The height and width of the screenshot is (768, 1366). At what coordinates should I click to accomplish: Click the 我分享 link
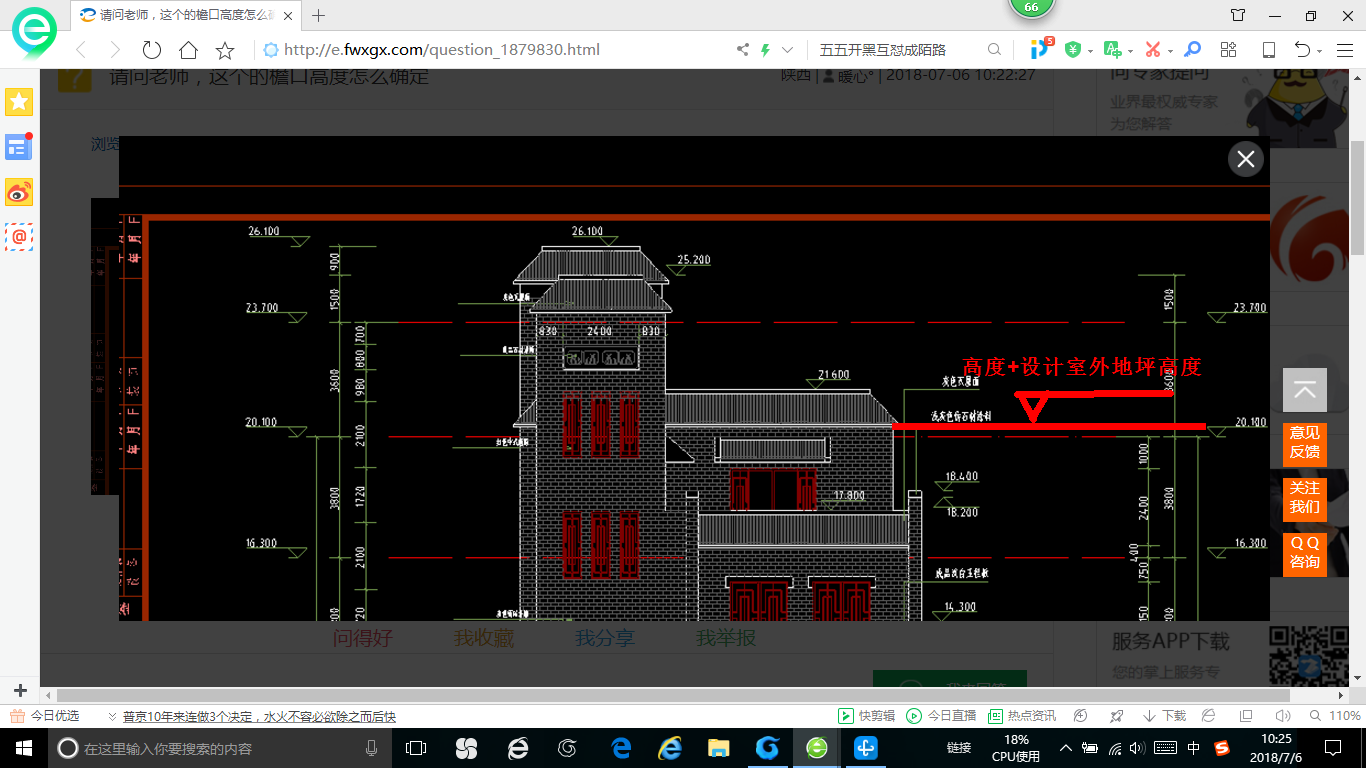coord(605,637)
